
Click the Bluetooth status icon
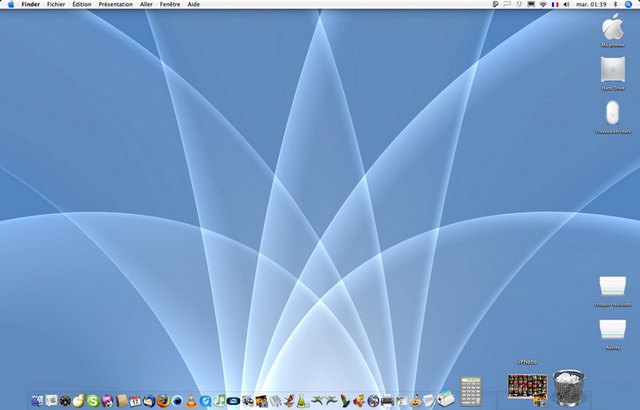coord(616,4)
